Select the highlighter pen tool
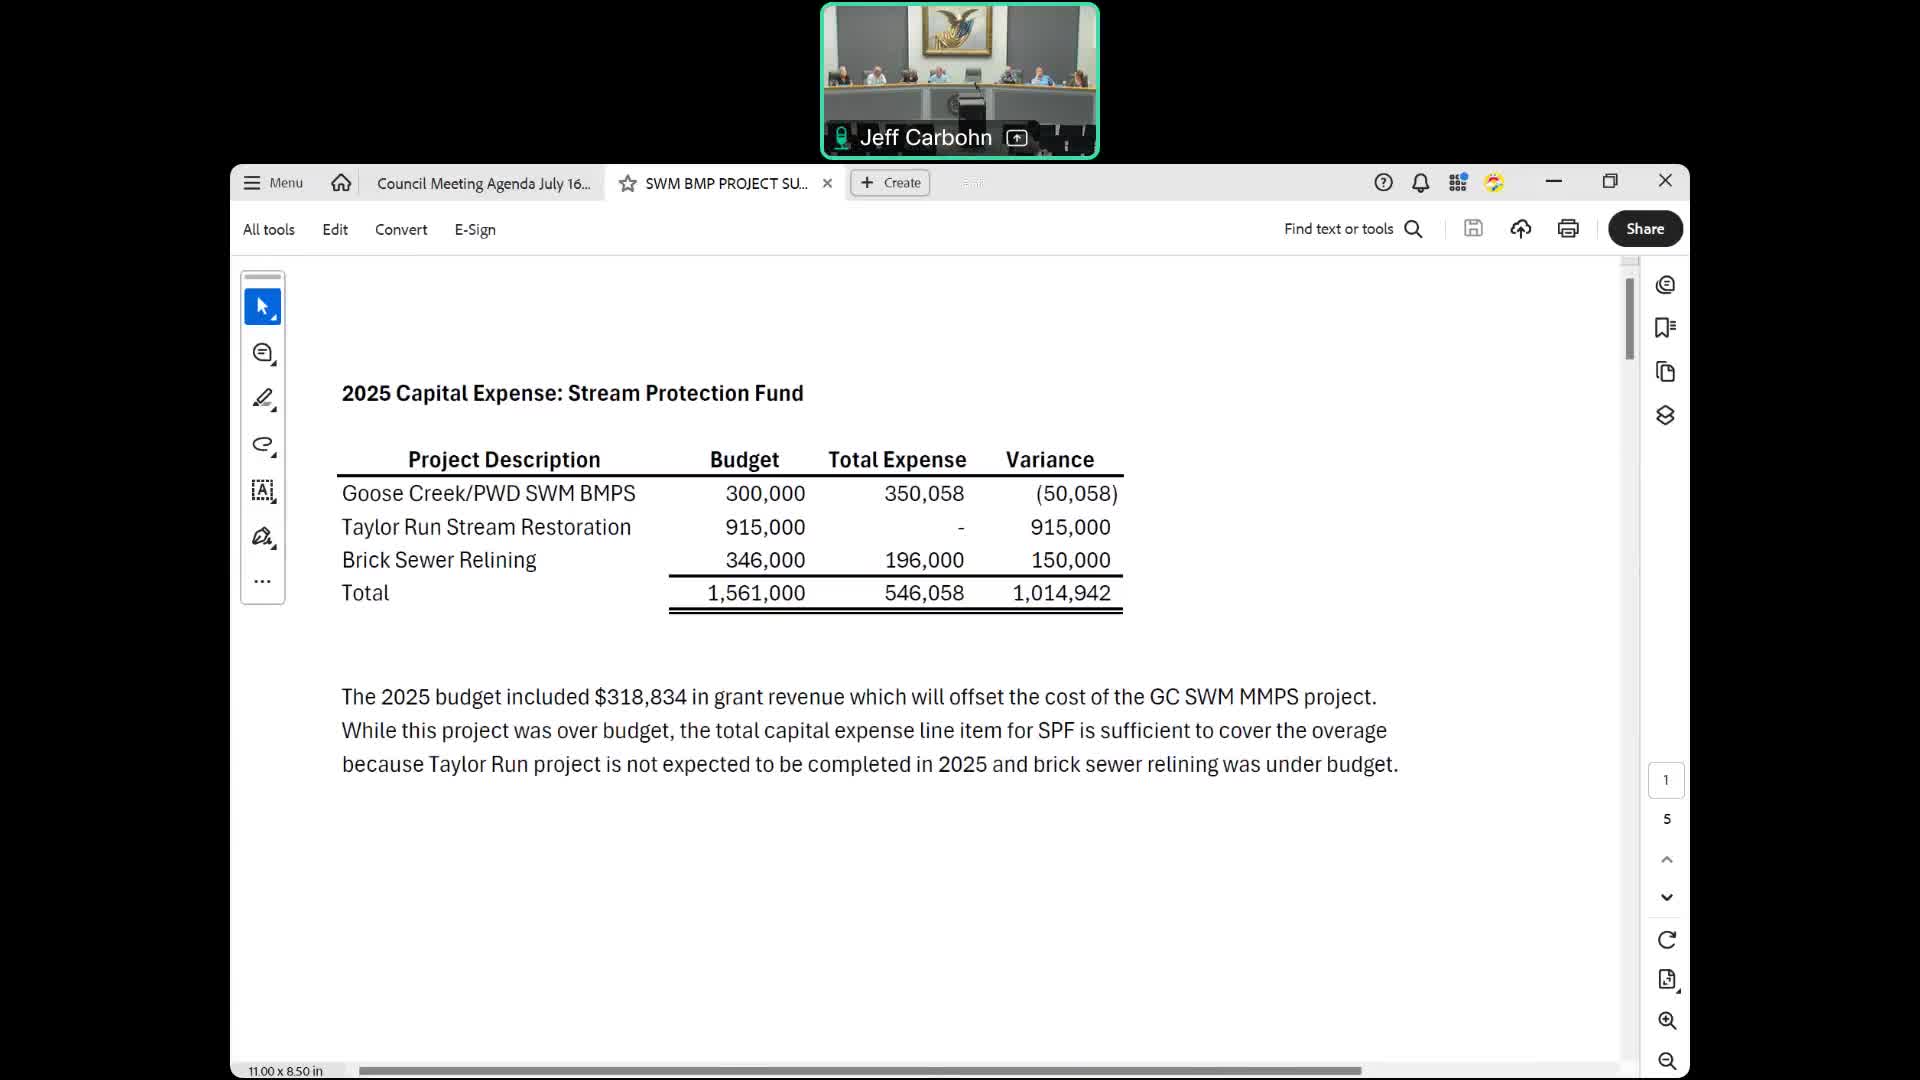The height and width of the screenshot is (1080, 1920). click(x=262, y=399)
